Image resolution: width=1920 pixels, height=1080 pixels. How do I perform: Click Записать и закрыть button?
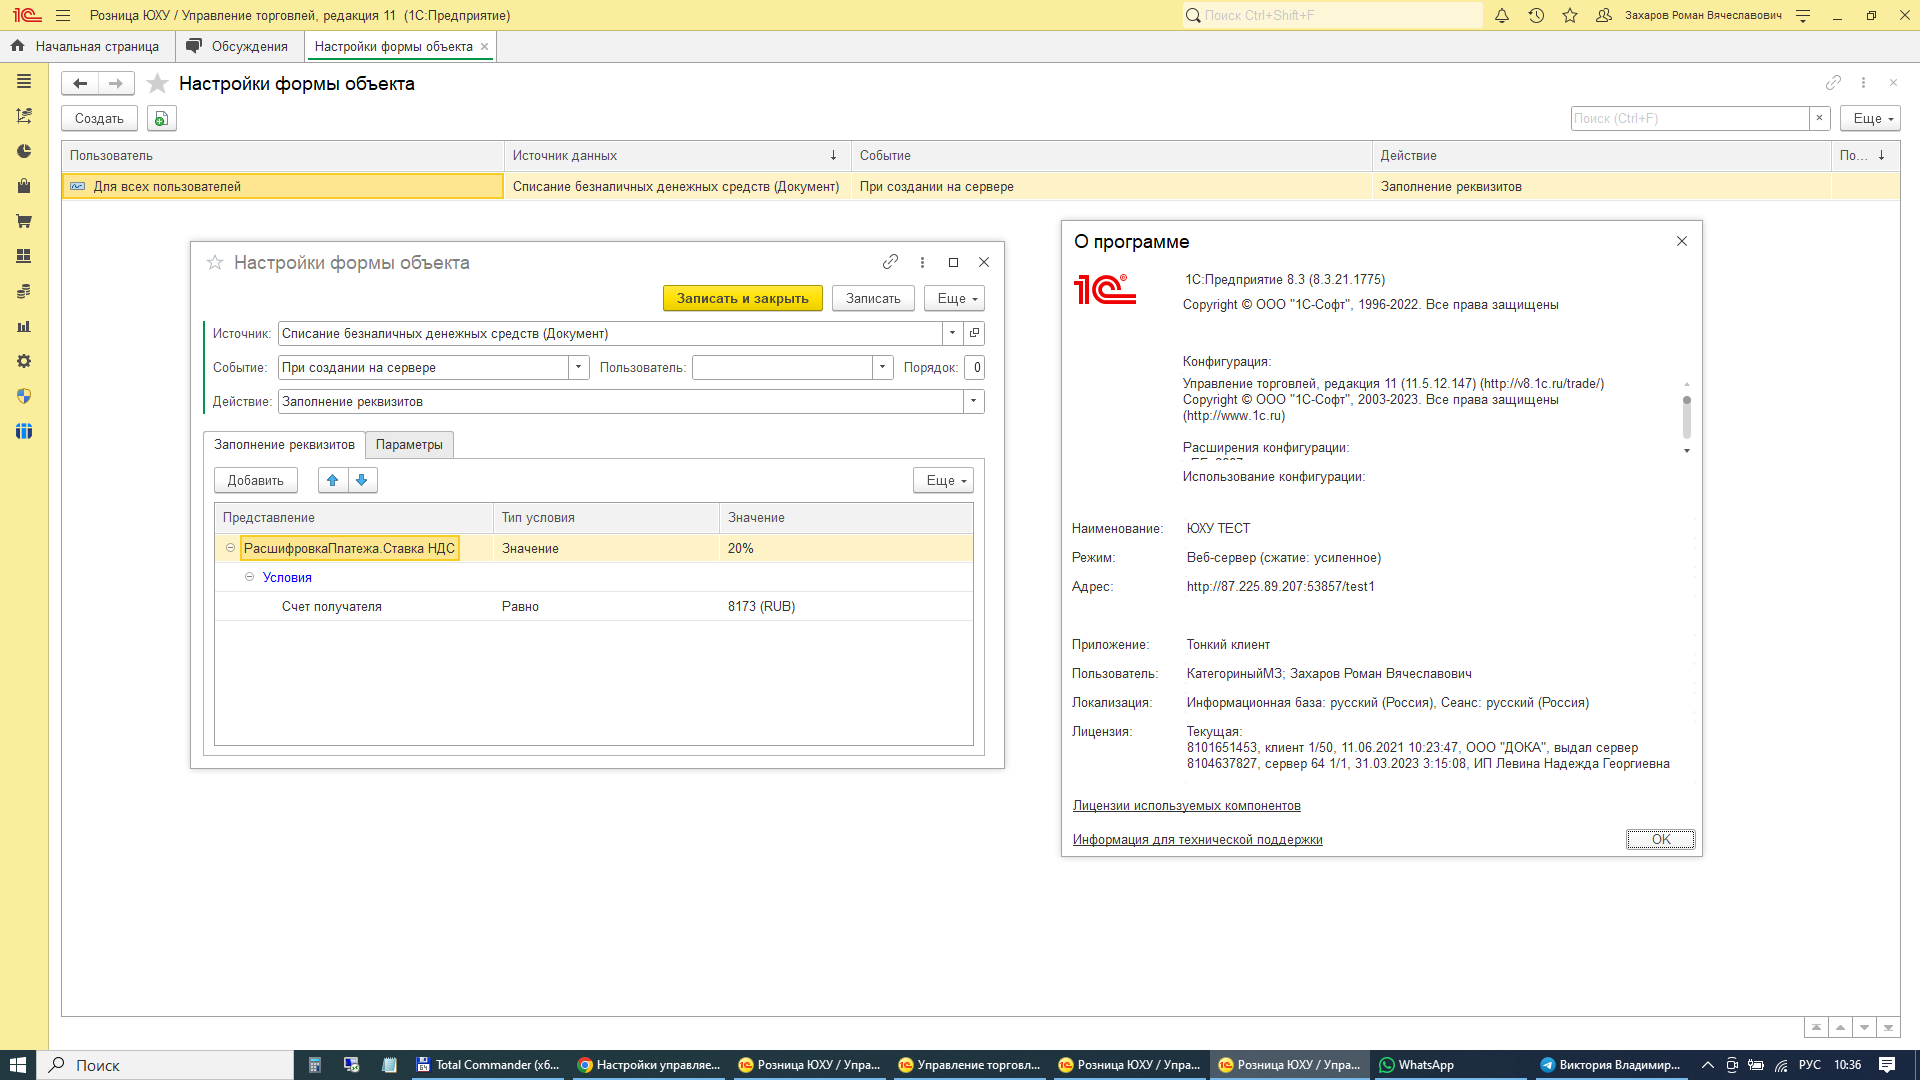(742, 298)
